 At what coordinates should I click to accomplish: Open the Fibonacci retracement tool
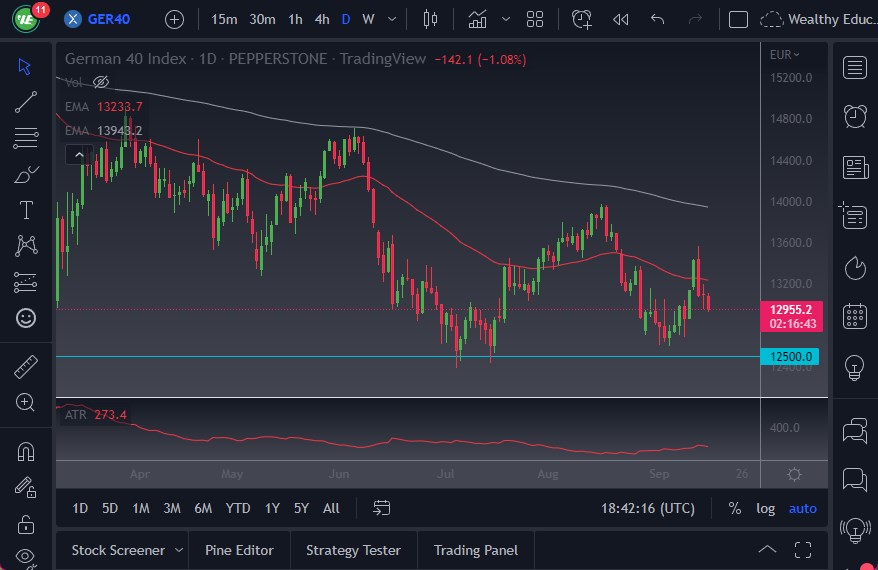tap(26, 138)
